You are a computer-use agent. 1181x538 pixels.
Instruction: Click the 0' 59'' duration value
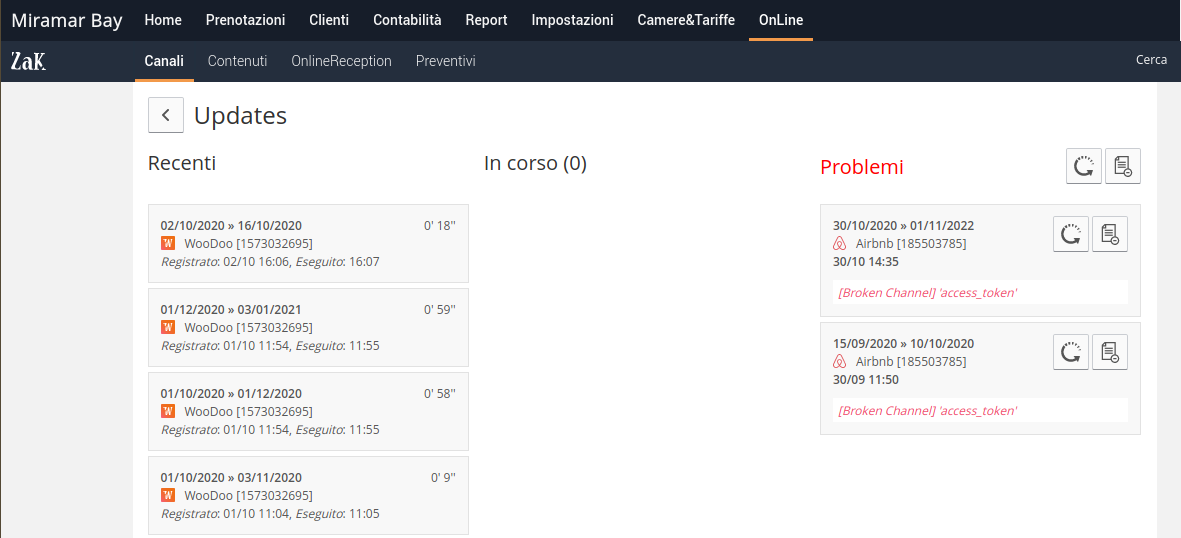pos(440,310)
